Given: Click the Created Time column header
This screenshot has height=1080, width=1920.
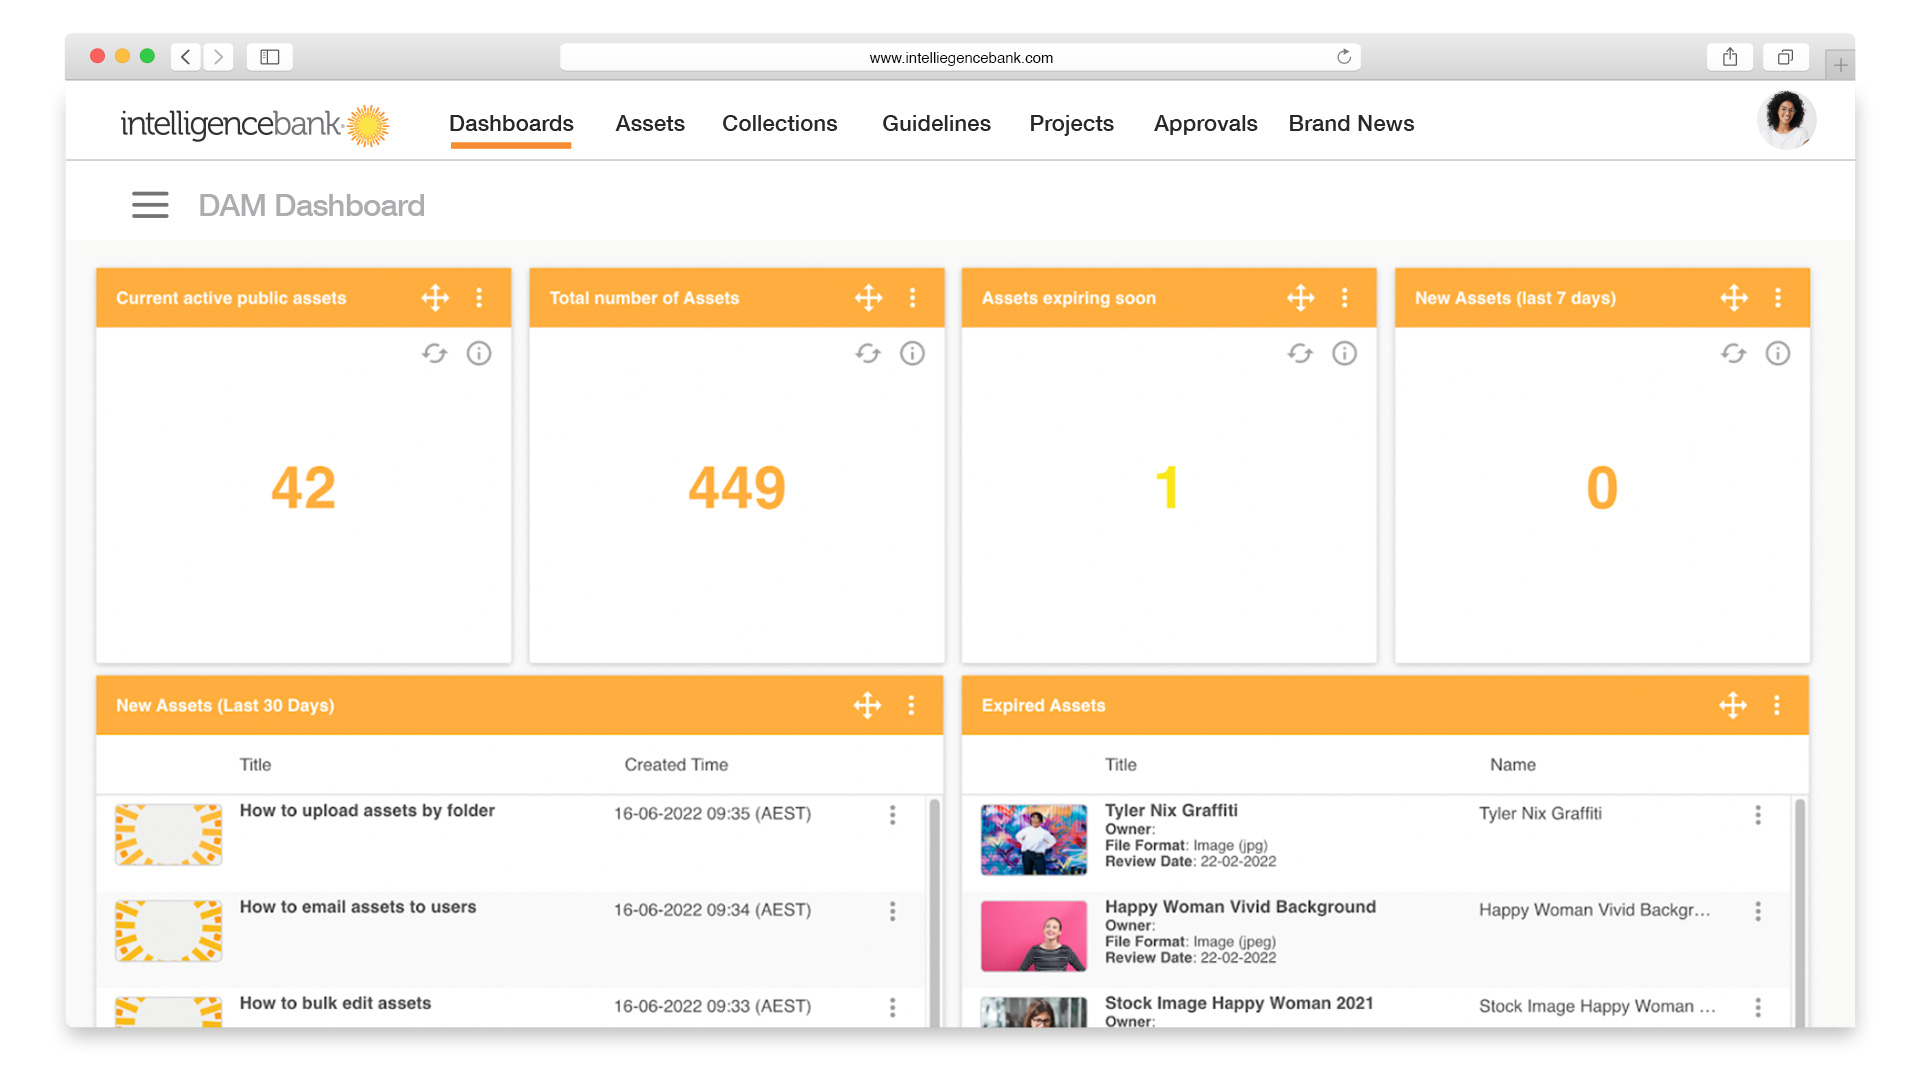Looking at the screenshot, I should point(676,764).
